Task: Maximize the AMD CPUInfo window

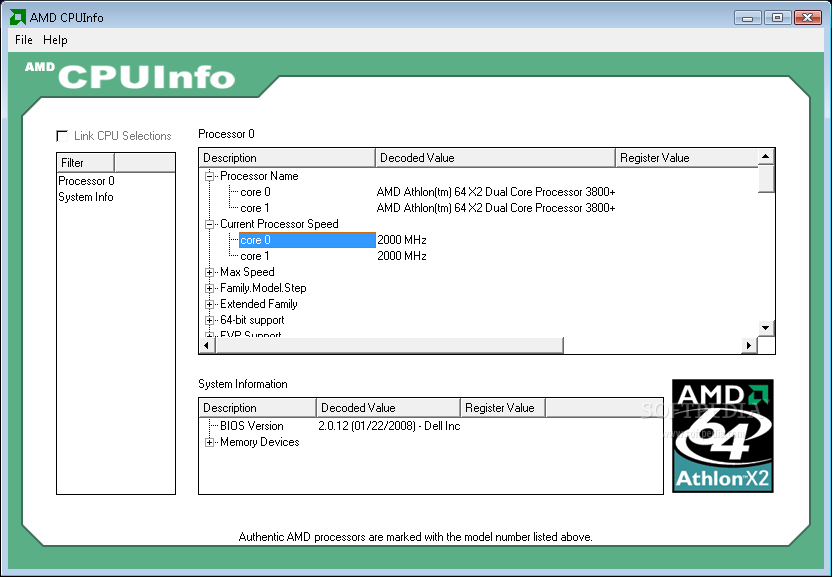Action: point(777,18)
